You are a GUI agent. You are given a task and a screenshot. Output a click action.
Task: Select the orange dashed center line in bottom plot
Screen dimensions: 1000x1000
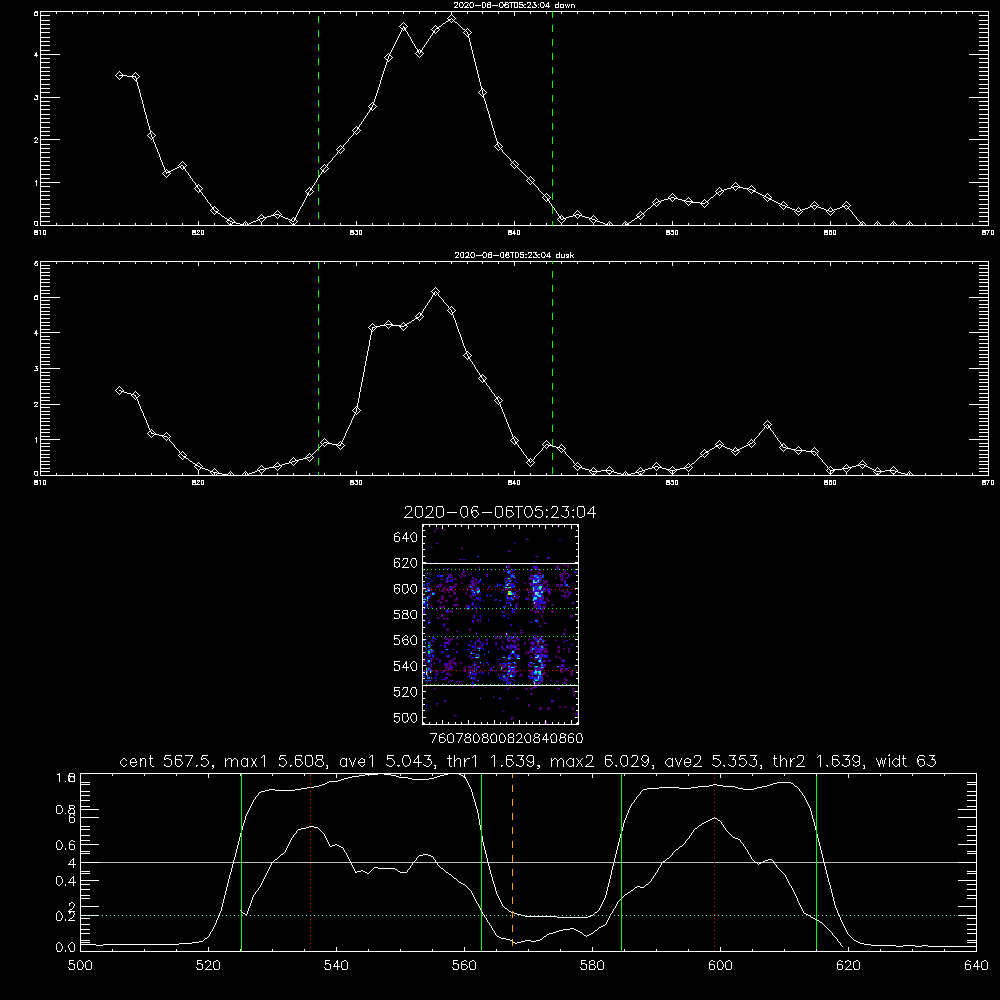point(512,860)
